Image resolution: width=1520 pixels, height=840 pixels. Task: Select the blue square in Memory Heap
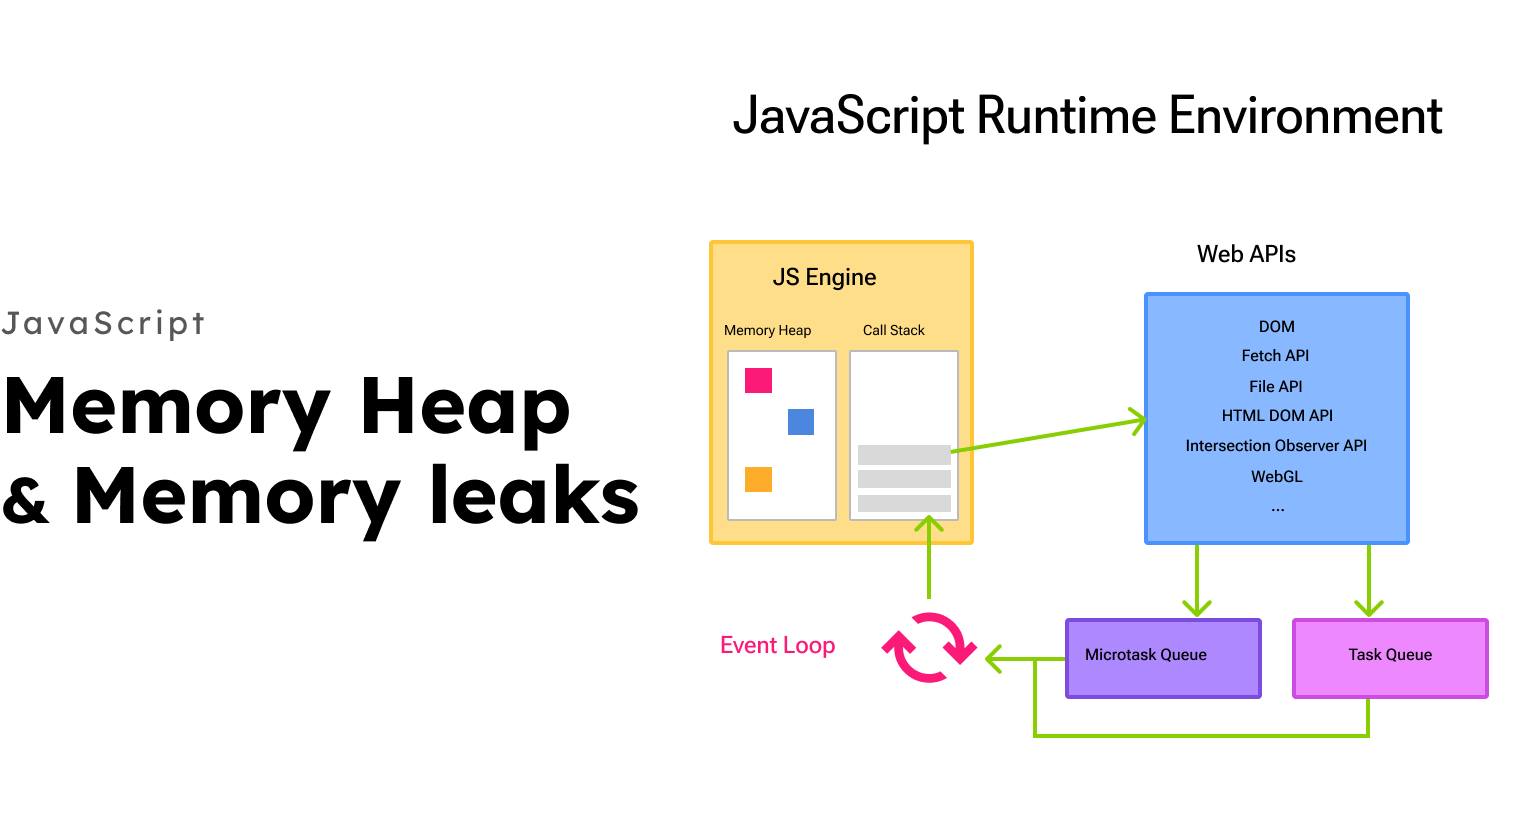800,422
